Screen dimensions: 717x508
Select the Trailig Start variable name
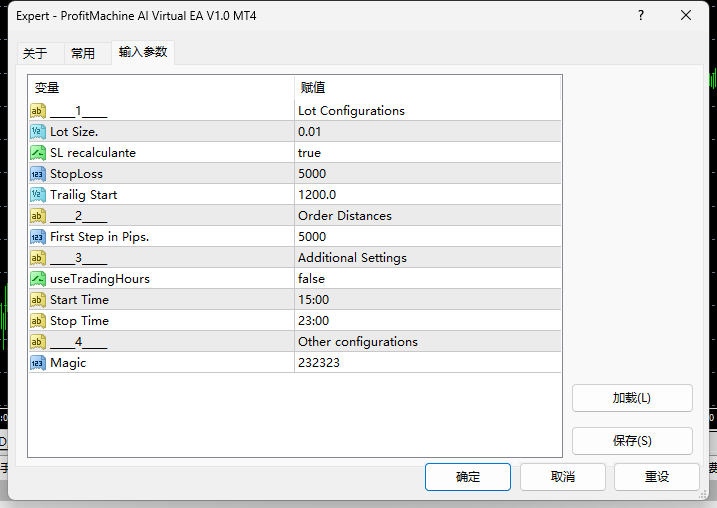84,195
